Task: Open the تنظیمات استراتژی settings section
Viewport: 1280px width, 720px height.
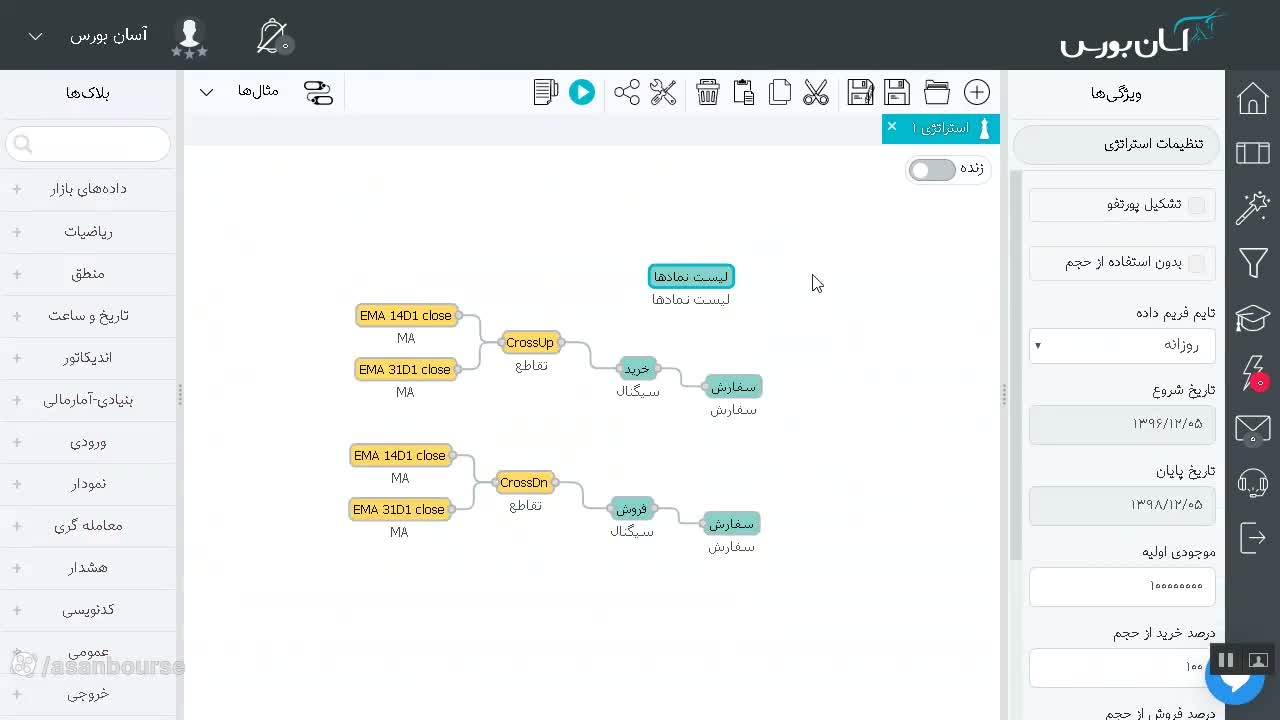Action: [1117, 144]
